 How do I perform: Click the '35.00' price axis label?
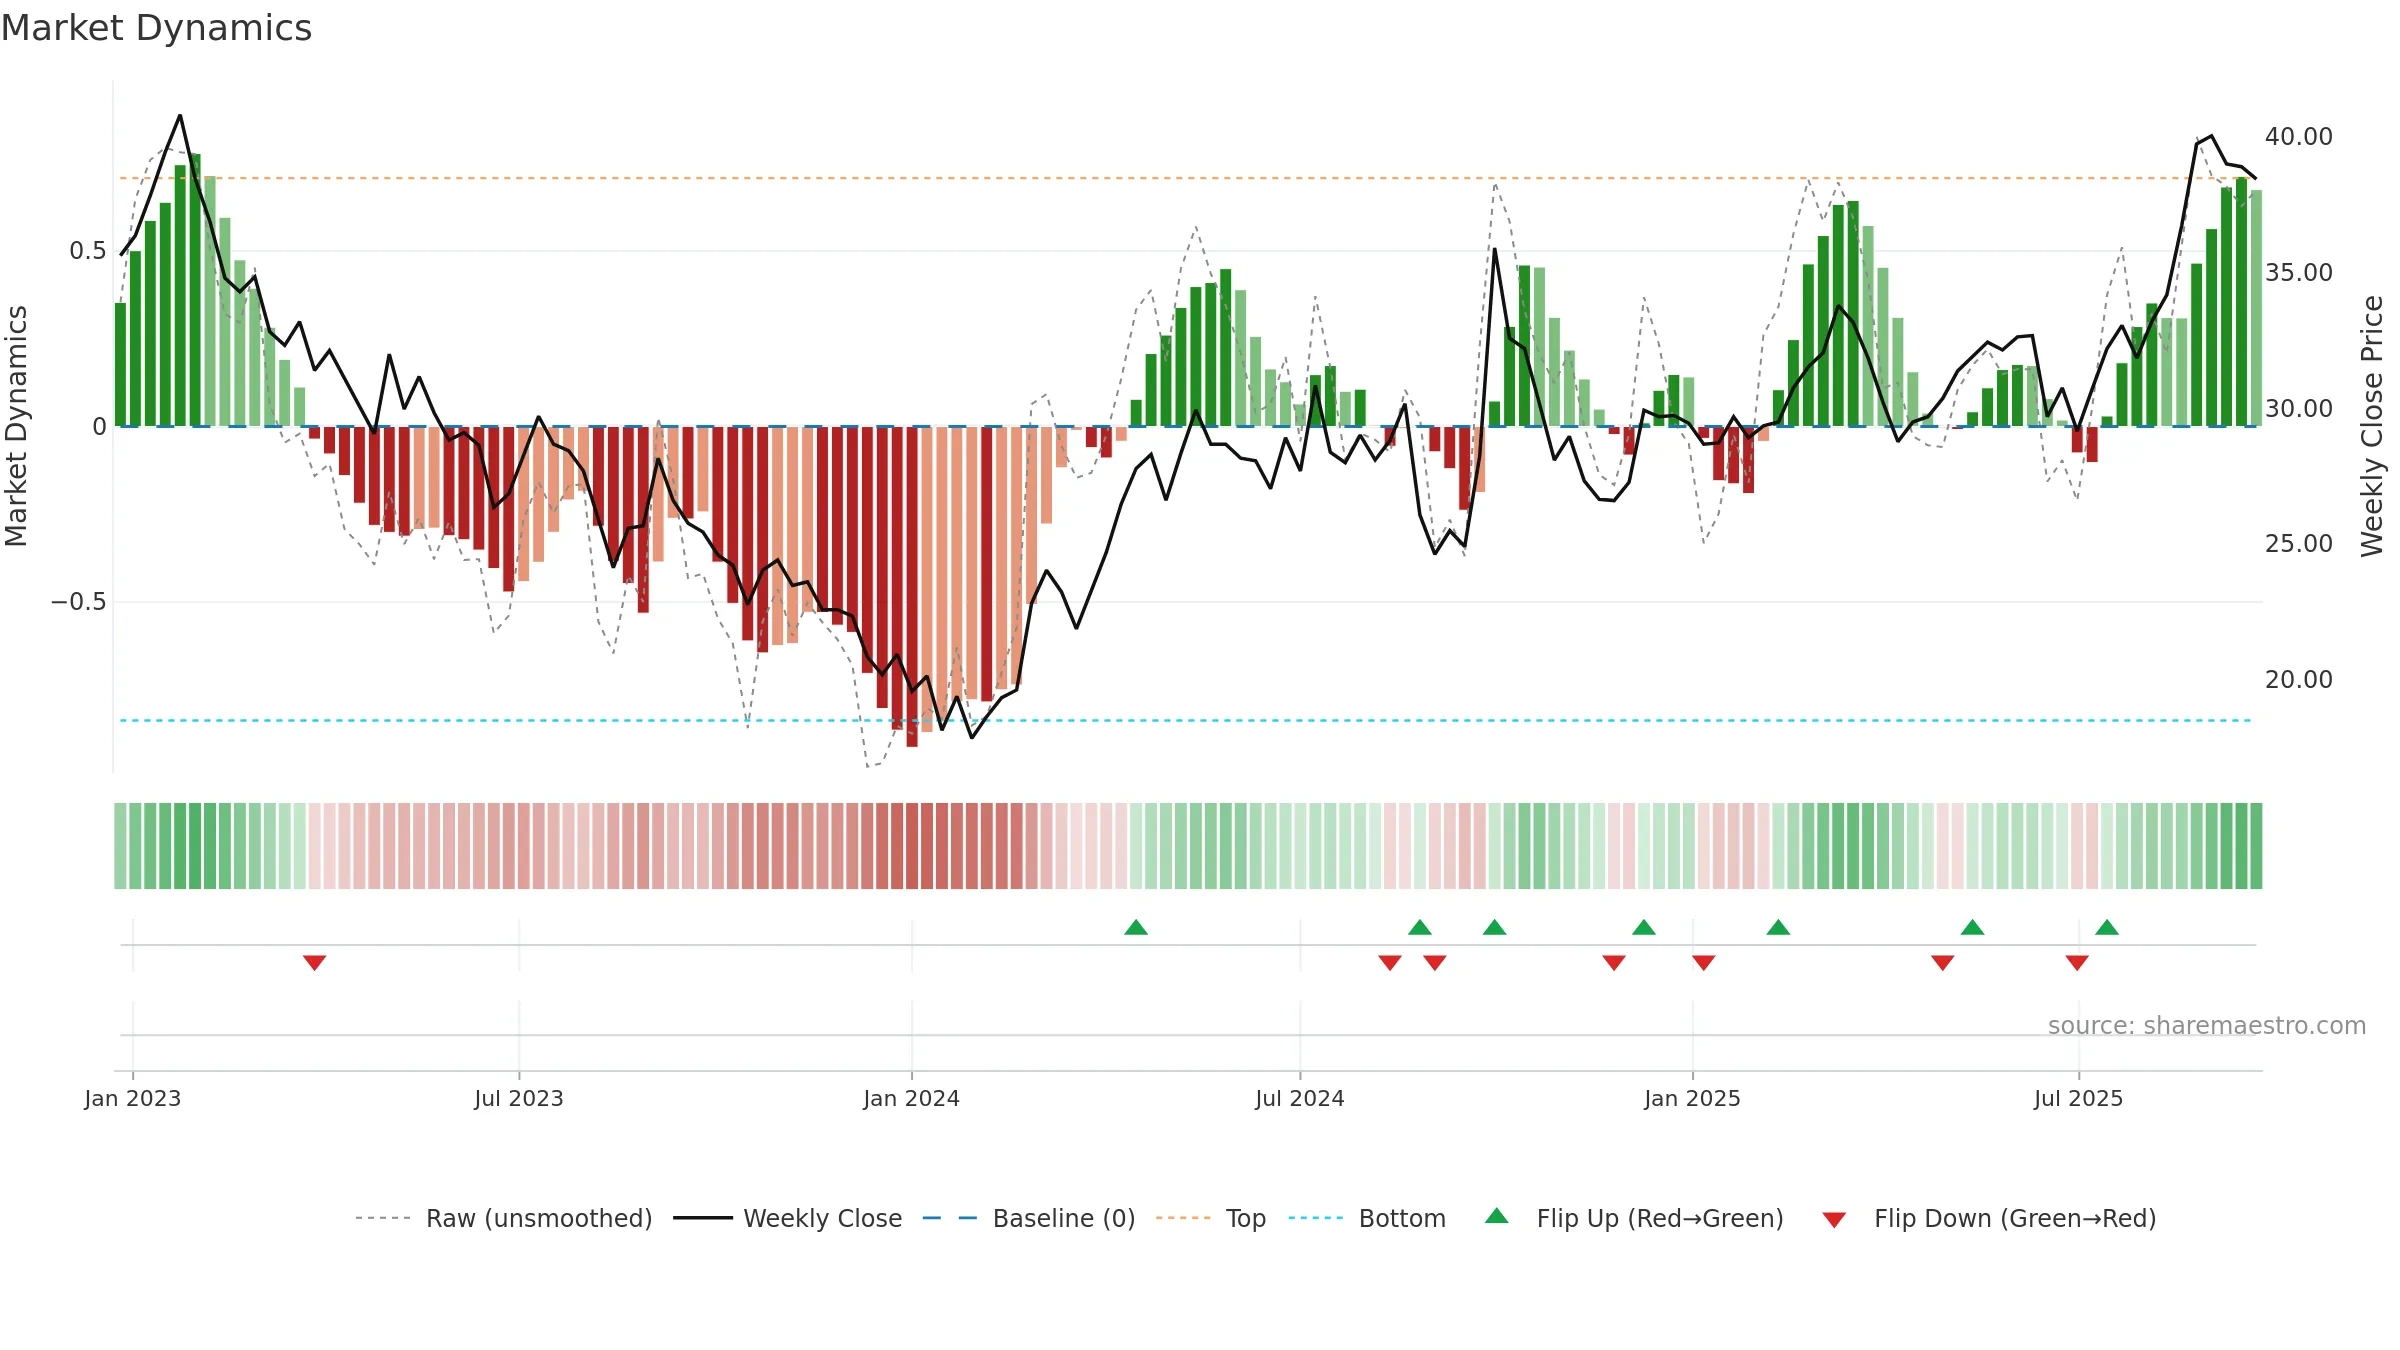(2298, 273)
